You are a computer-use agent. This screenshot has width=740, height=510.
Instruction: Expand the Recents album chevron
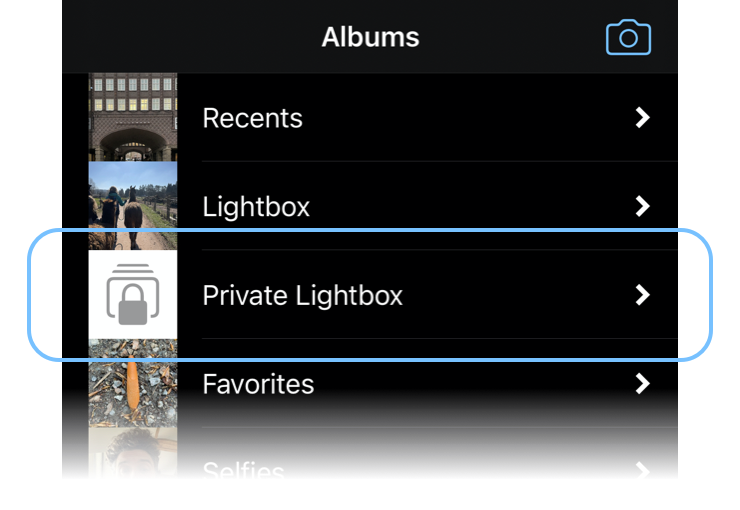tap(643, 118)
